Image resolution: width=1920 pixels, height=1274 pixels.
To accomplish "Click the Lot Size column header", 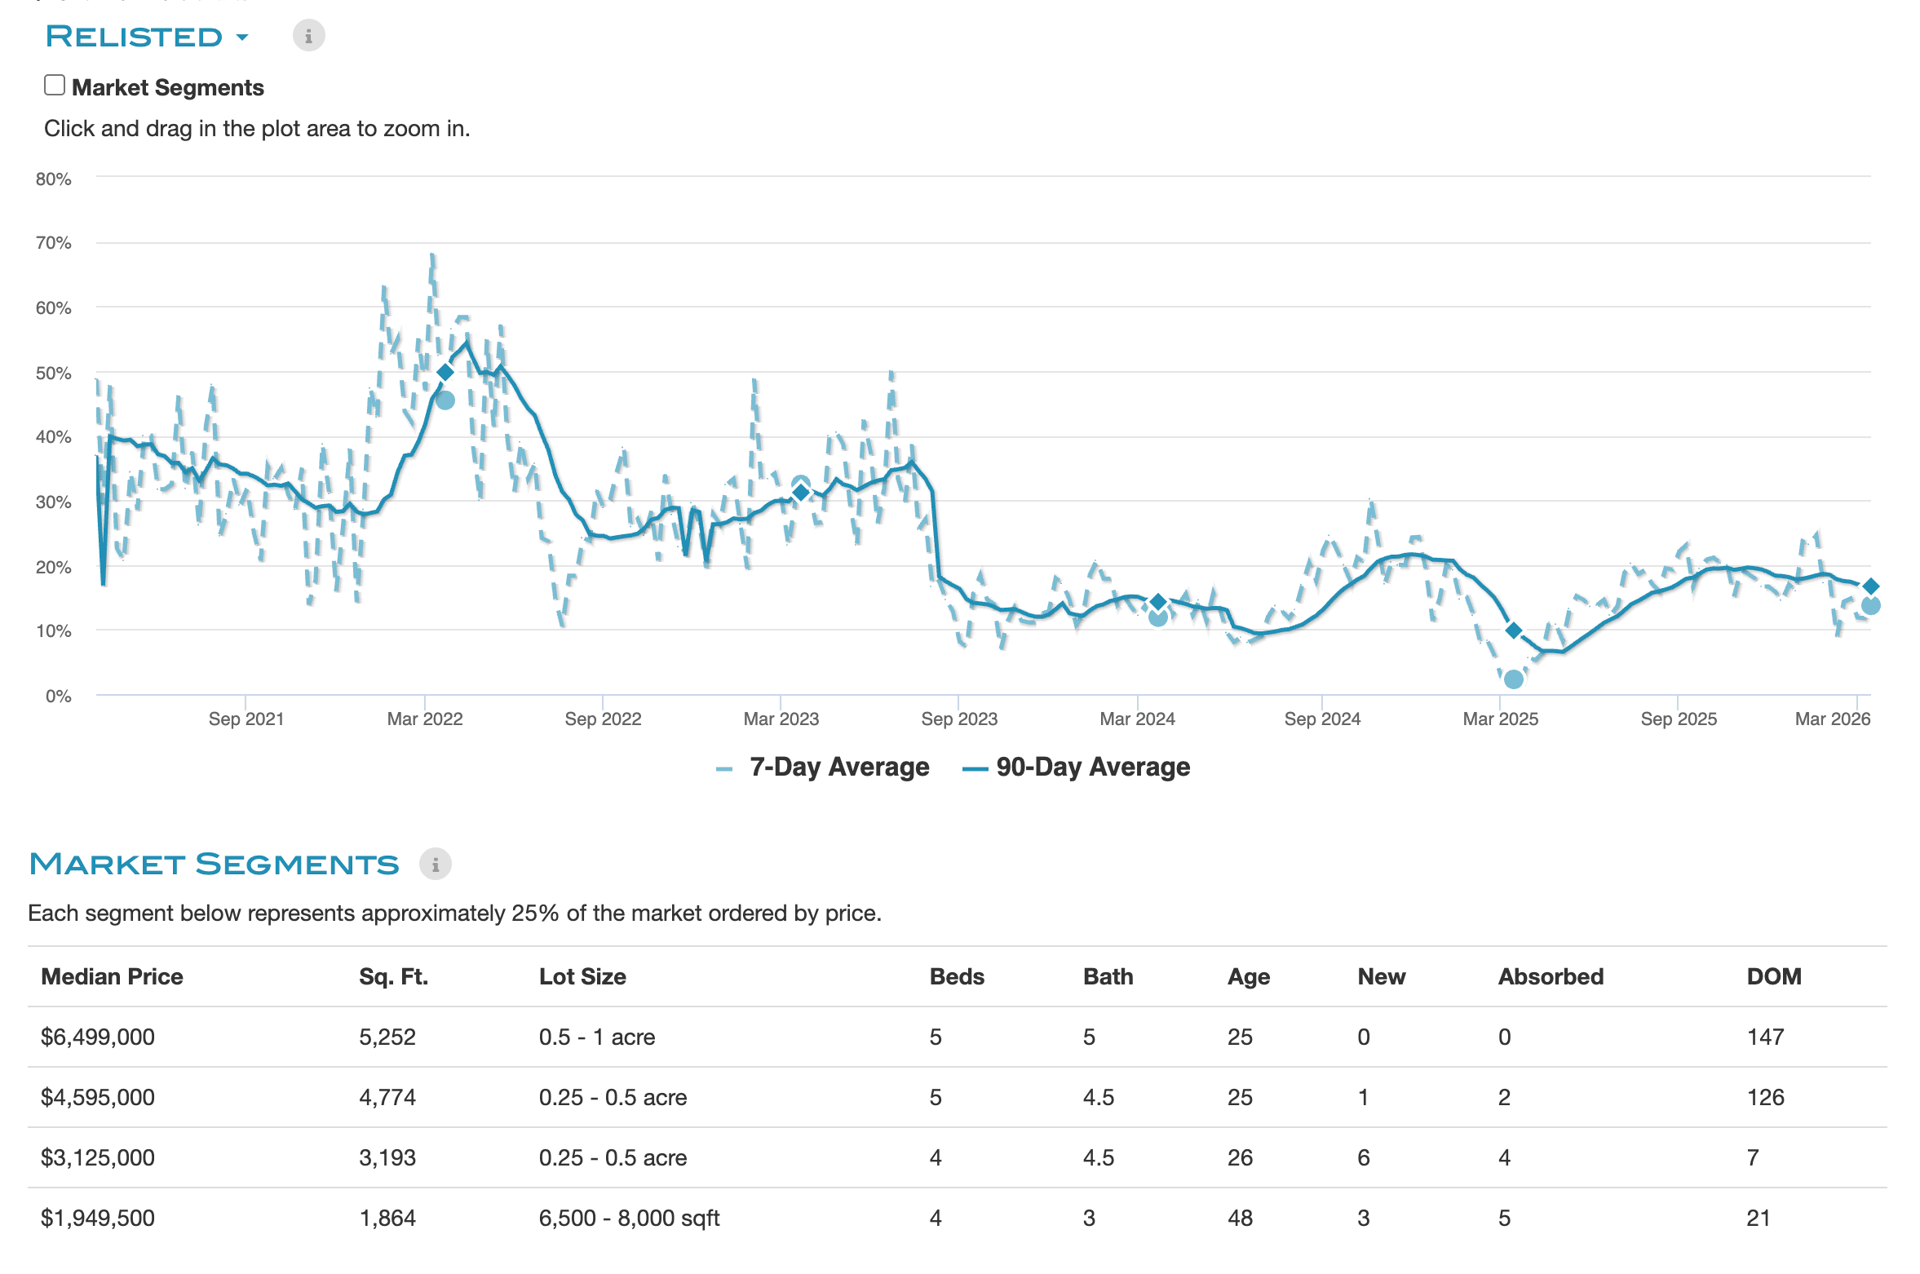I will (x=582, y=977).
